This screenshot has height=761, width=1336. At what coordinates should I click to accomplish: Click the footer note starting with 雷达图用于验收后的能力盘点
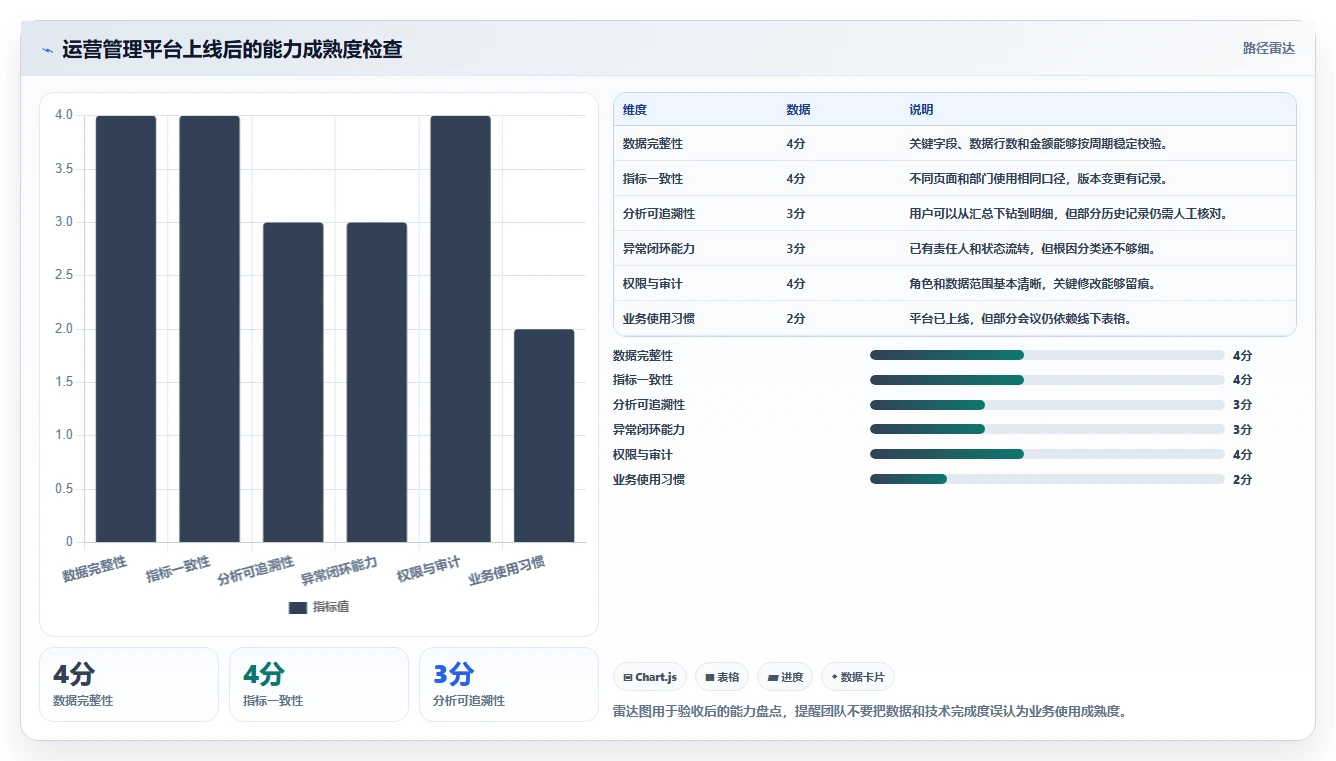(x=869, y=712)
